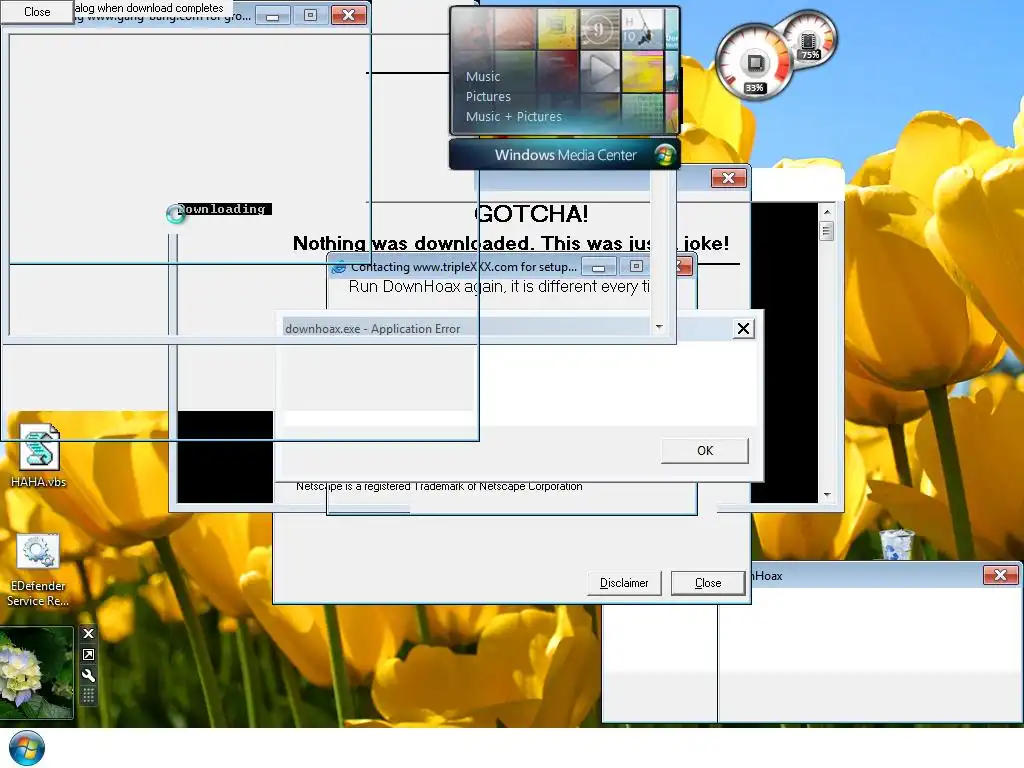Open slideshow gadget options wrench icon
This screenshot has height=768, width=1024.
(x=88, y=675)
